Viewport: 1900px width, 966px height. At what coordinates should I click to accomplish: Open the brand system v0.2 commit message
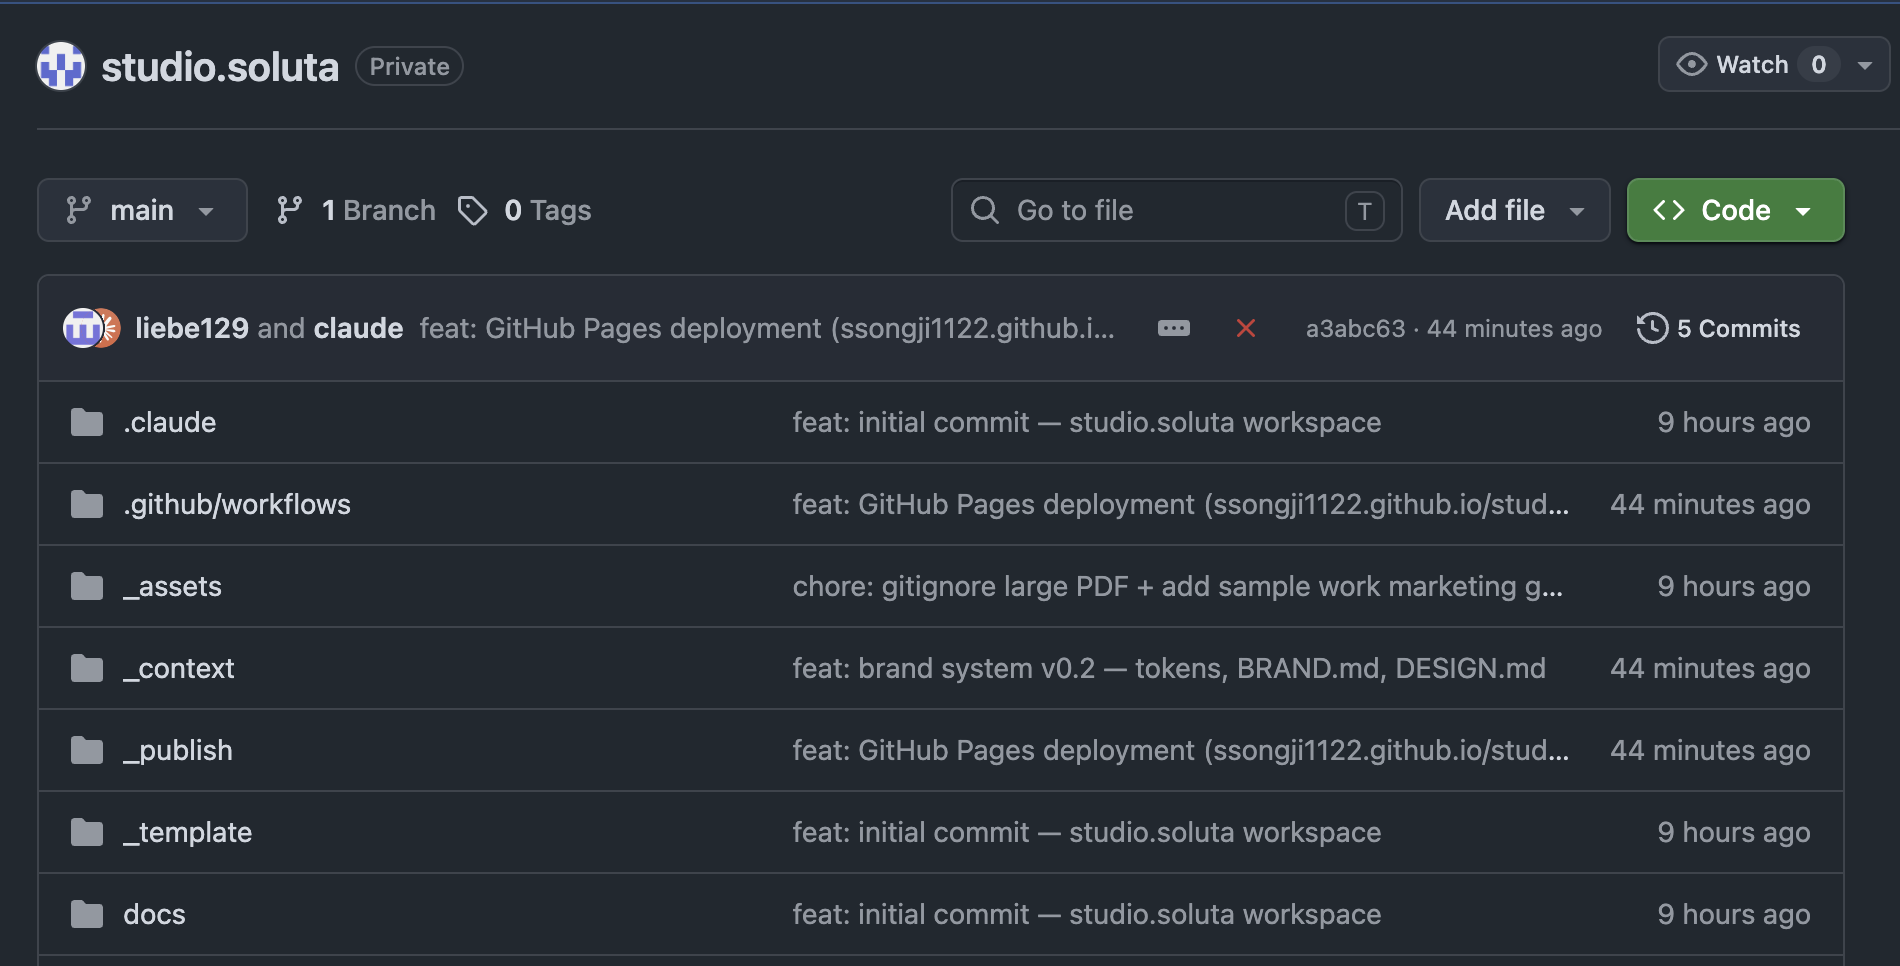click(x=1169, y=668)
